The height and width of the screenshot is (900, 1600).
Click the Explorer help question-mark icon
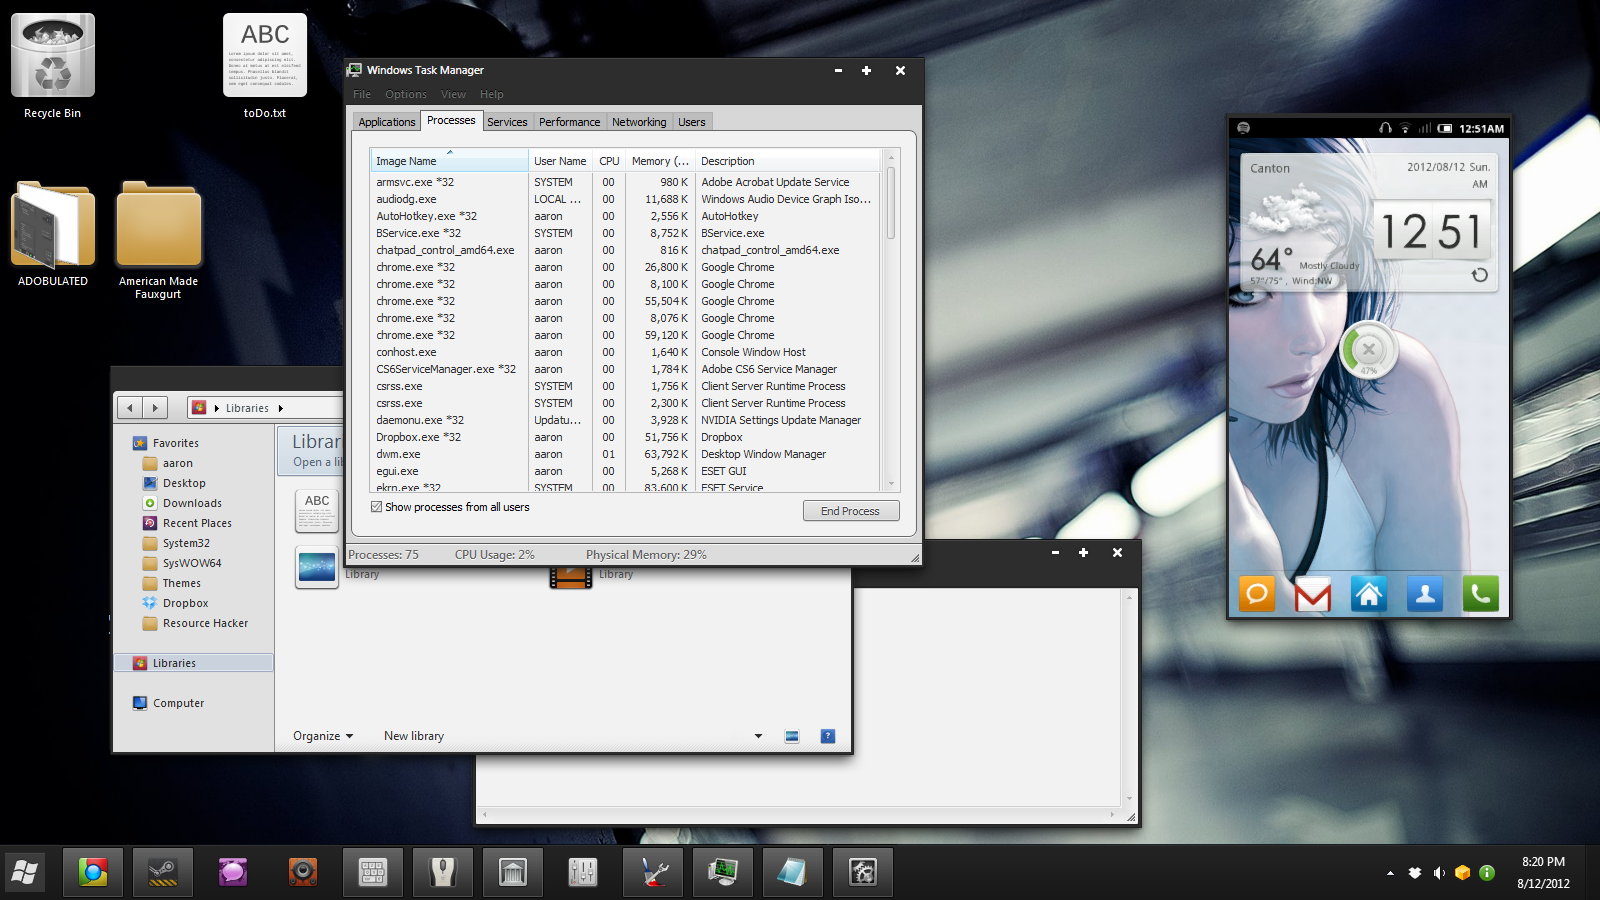click(828, 736)
